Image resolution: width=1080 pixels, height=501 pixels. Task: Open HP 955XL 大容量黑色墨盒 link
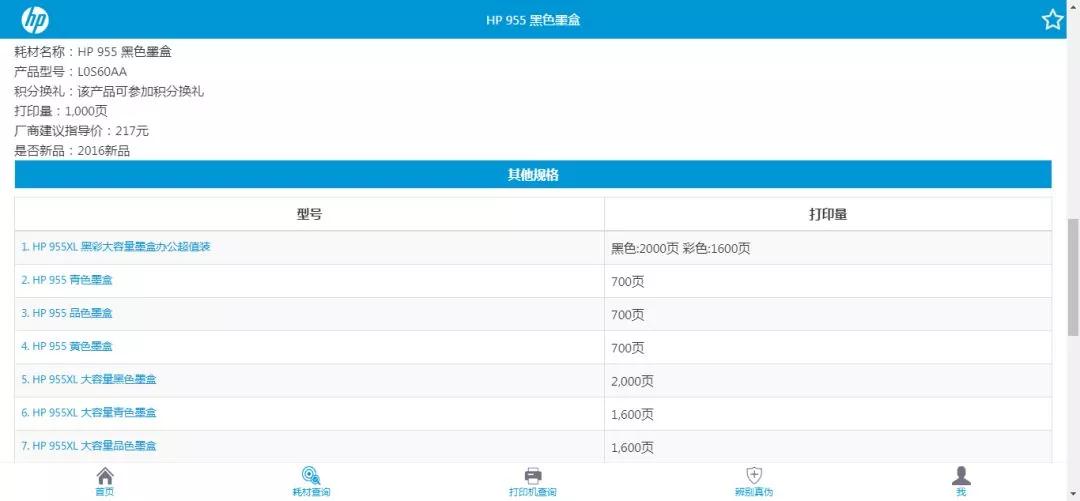tap(89, 379)
